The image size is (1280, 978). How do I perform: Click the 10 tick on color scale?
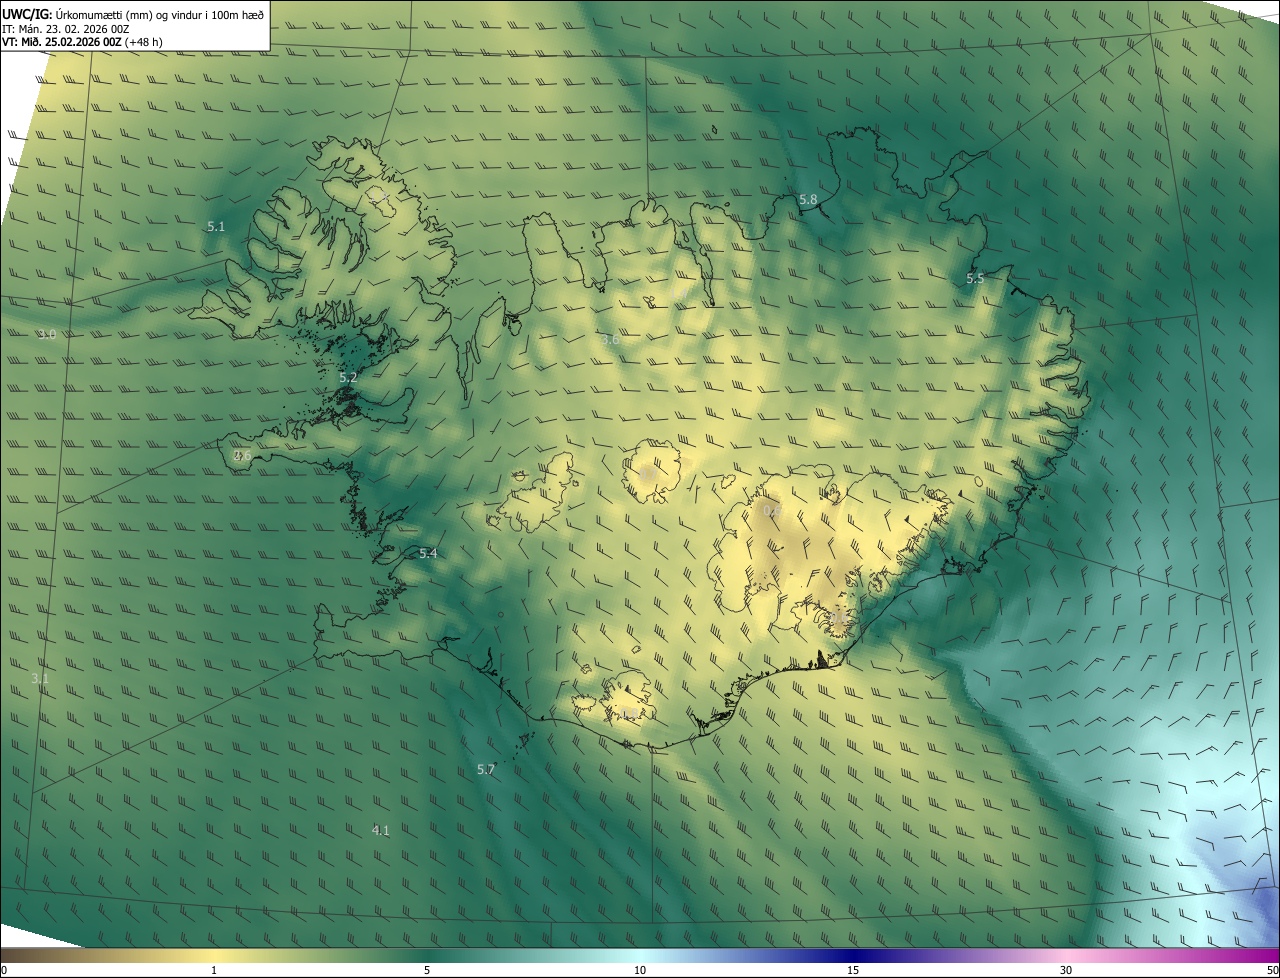pyautogui.click(x=640, y=970)
